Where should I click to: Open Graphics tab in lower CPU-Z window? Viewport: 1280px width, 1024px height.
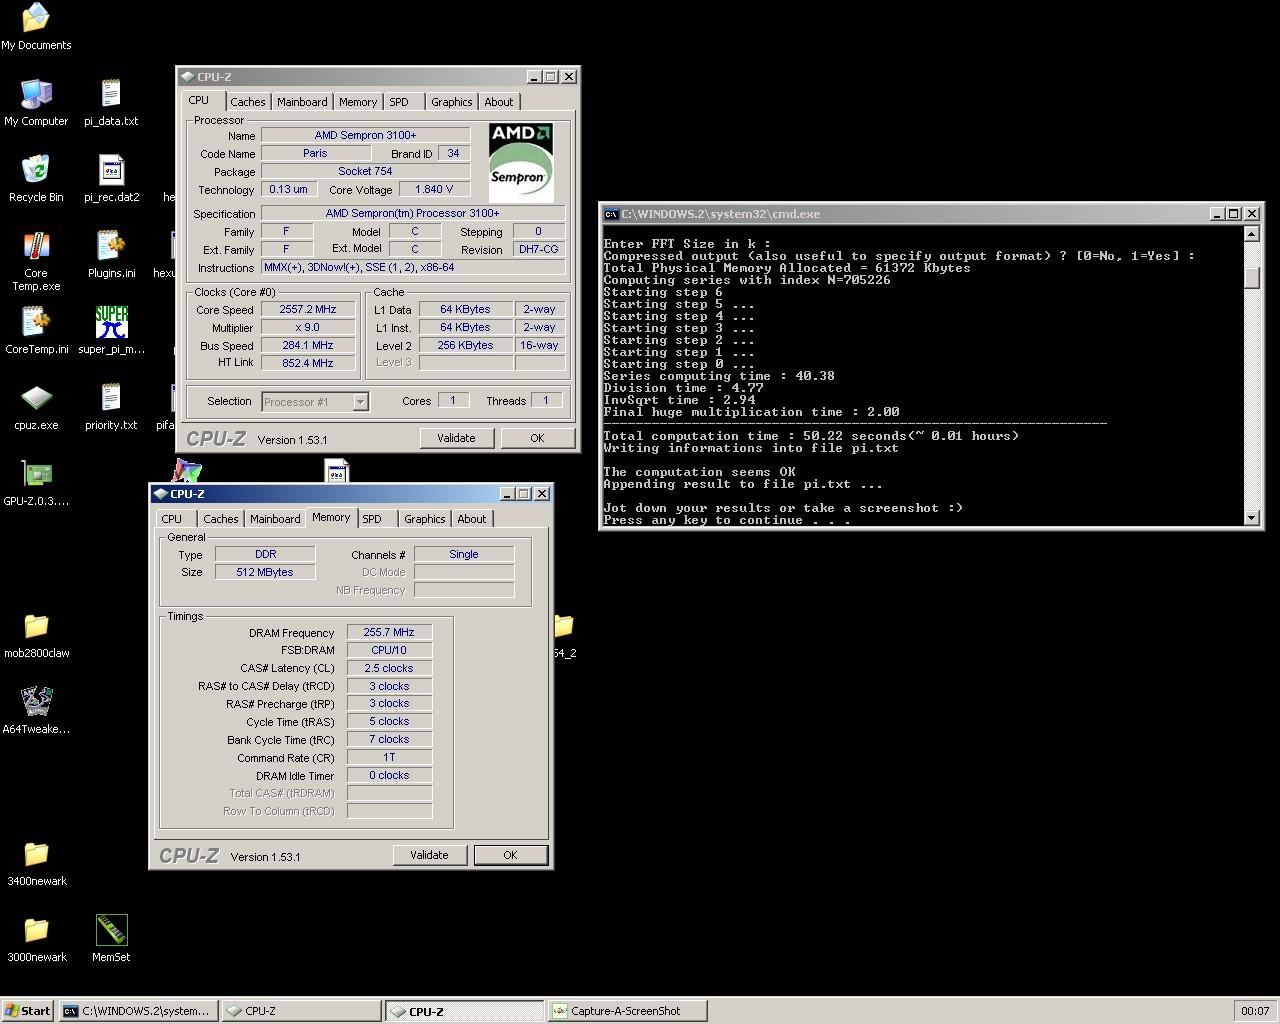click(x=424, y=519)
